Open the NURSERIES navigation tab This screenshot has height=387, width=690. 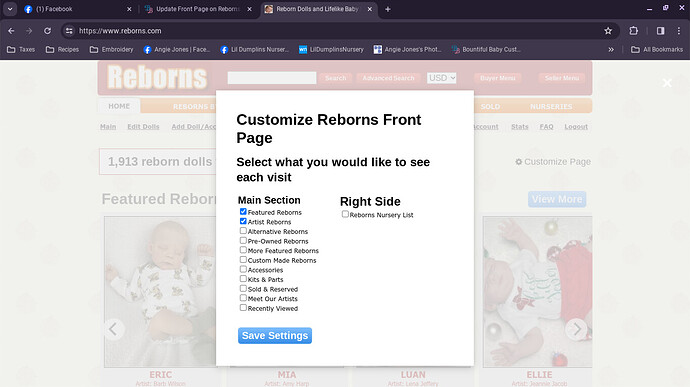coord(551,107)
